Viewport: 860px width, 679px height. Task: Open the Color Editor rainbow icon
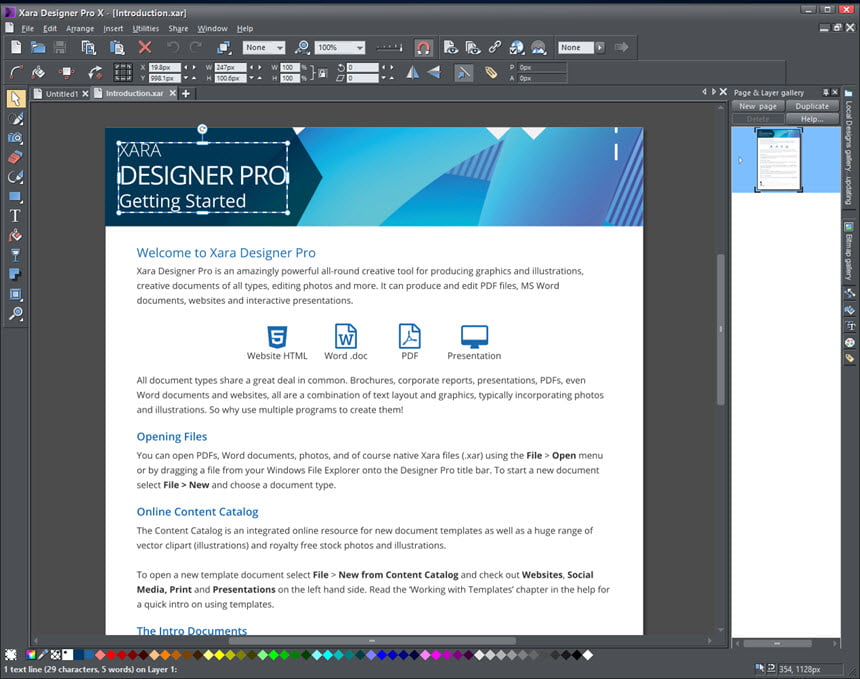click(31, 654)
